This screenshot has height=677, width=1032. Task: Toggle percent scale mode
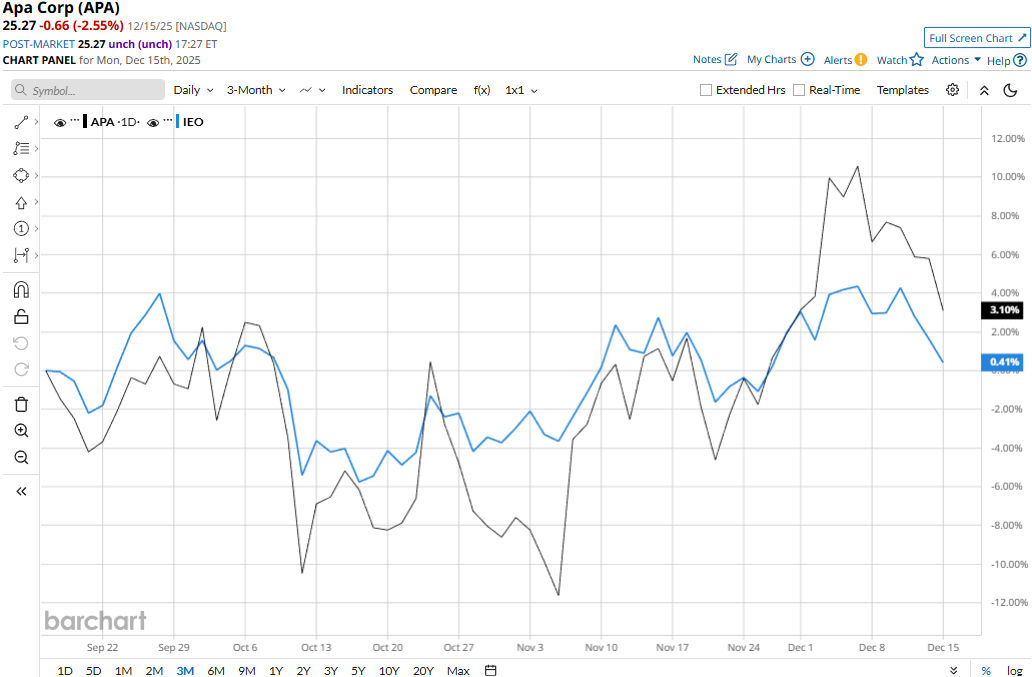986,670
